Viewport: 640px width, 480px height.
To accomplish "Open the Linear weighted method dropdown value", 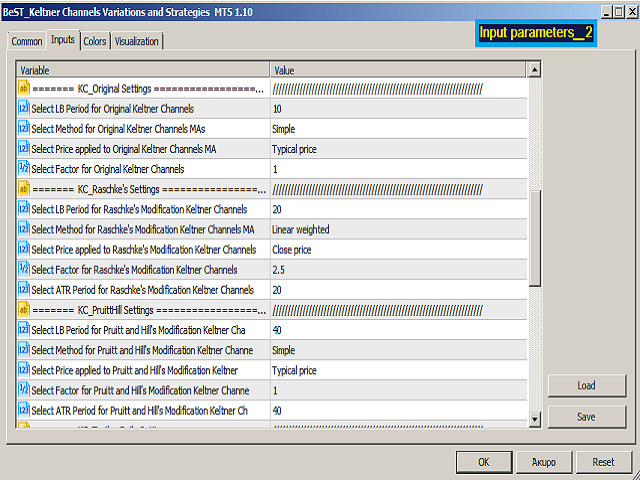I will pos(398,229).
